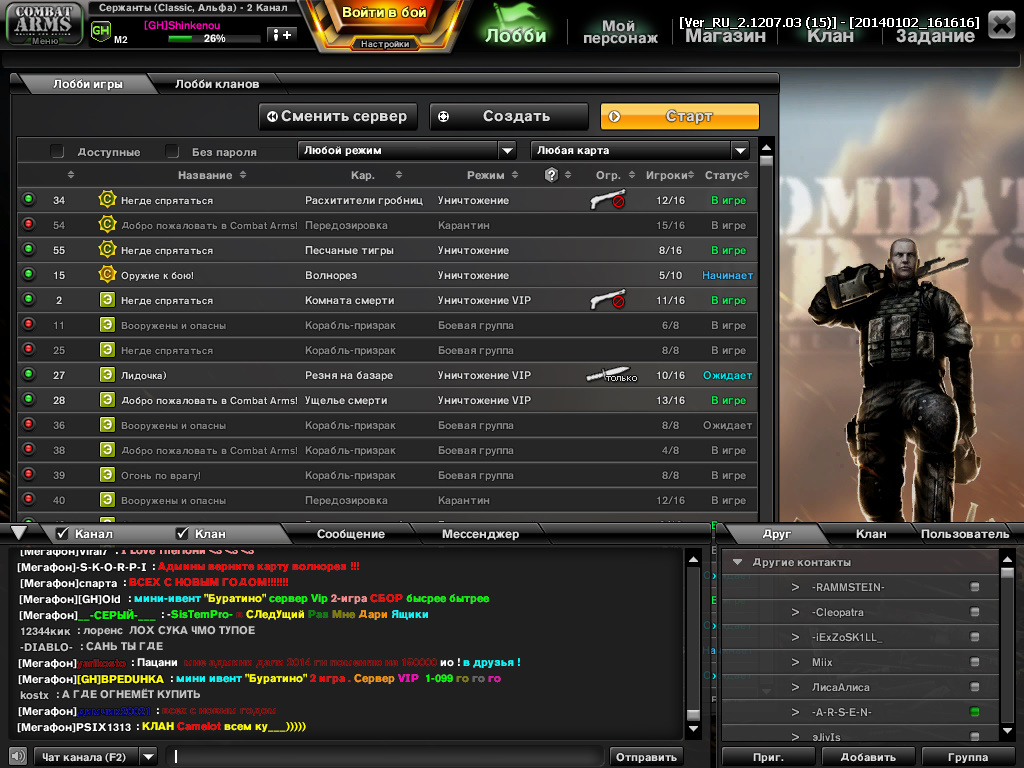Select room Ущелье смерти row

coord(387,400)
